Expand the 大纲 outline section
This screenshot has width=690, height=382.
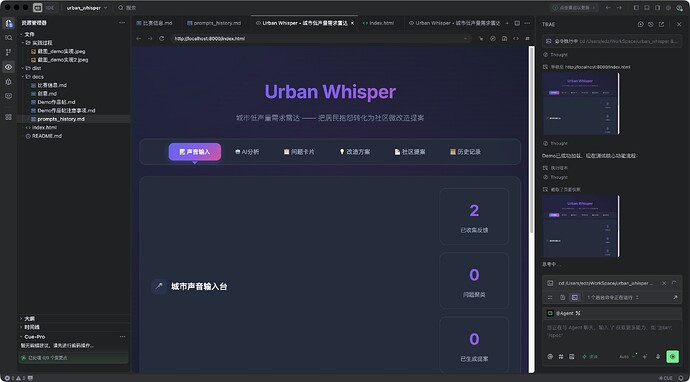29,318
